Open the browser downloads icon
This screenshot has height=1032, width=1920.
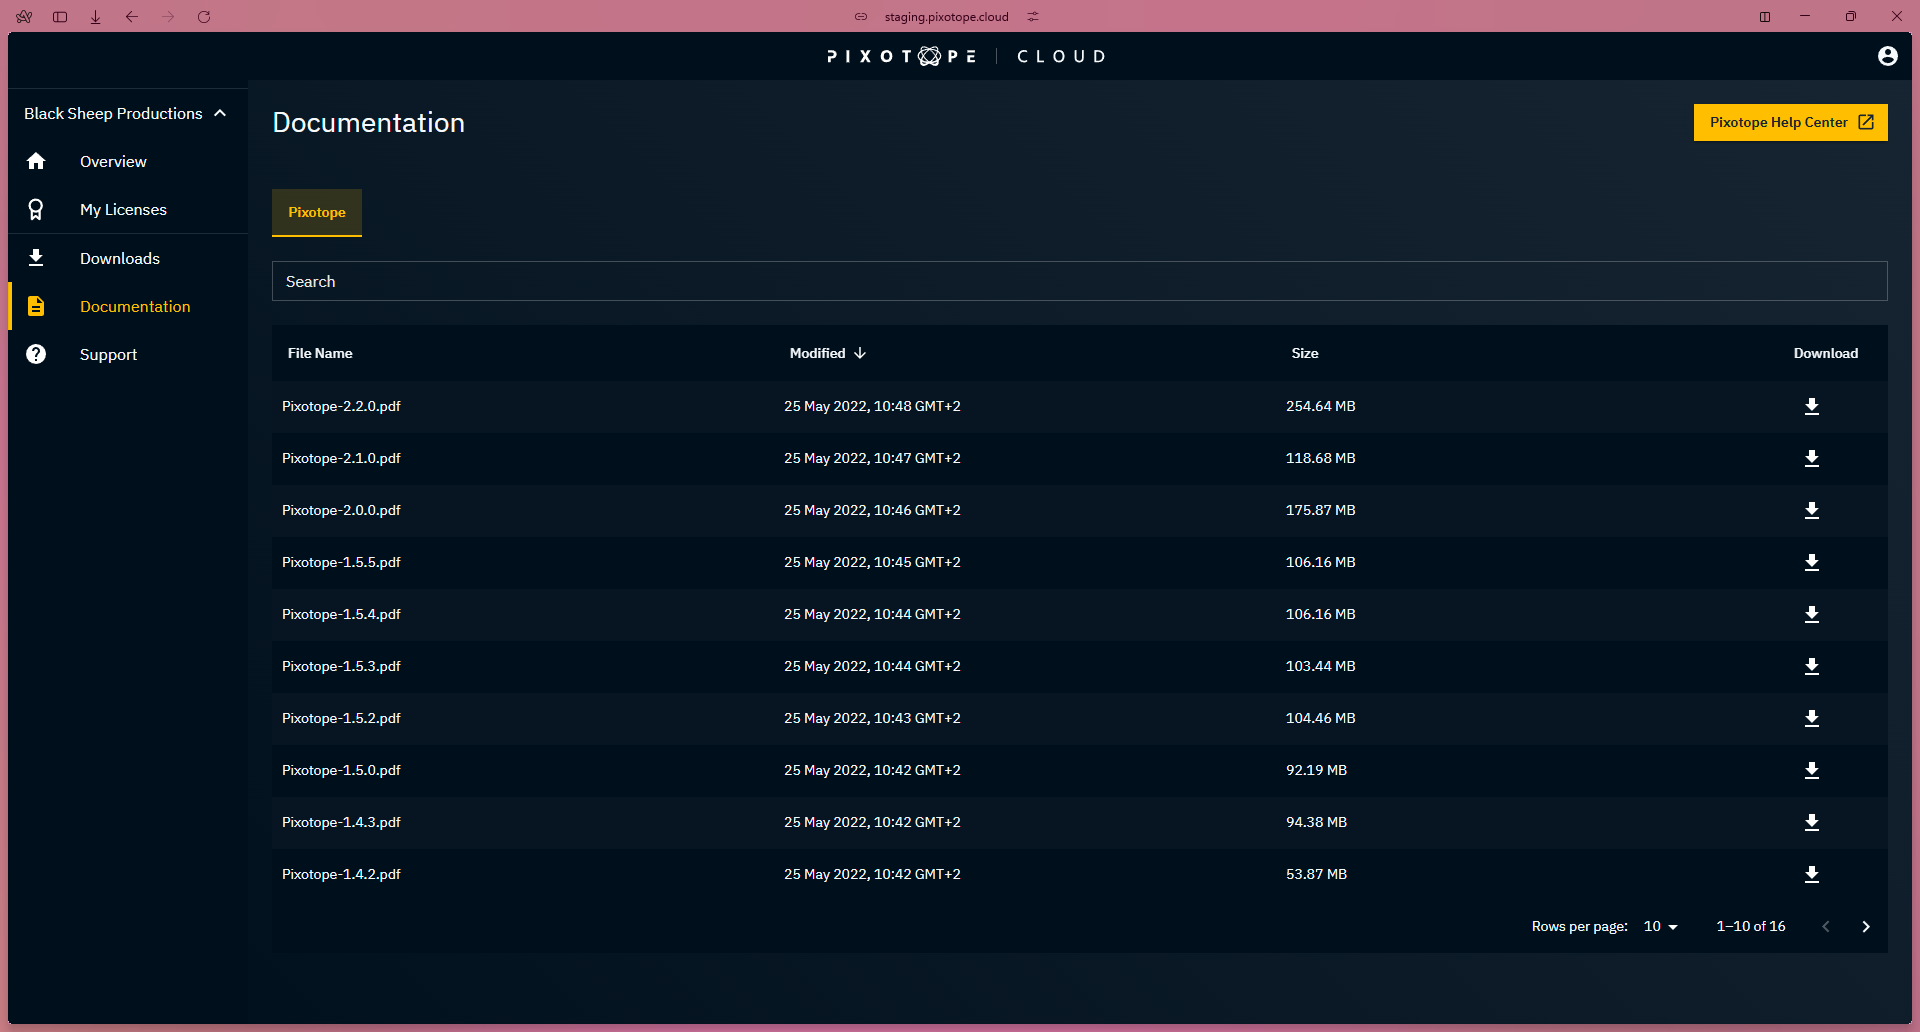(96, 17)
